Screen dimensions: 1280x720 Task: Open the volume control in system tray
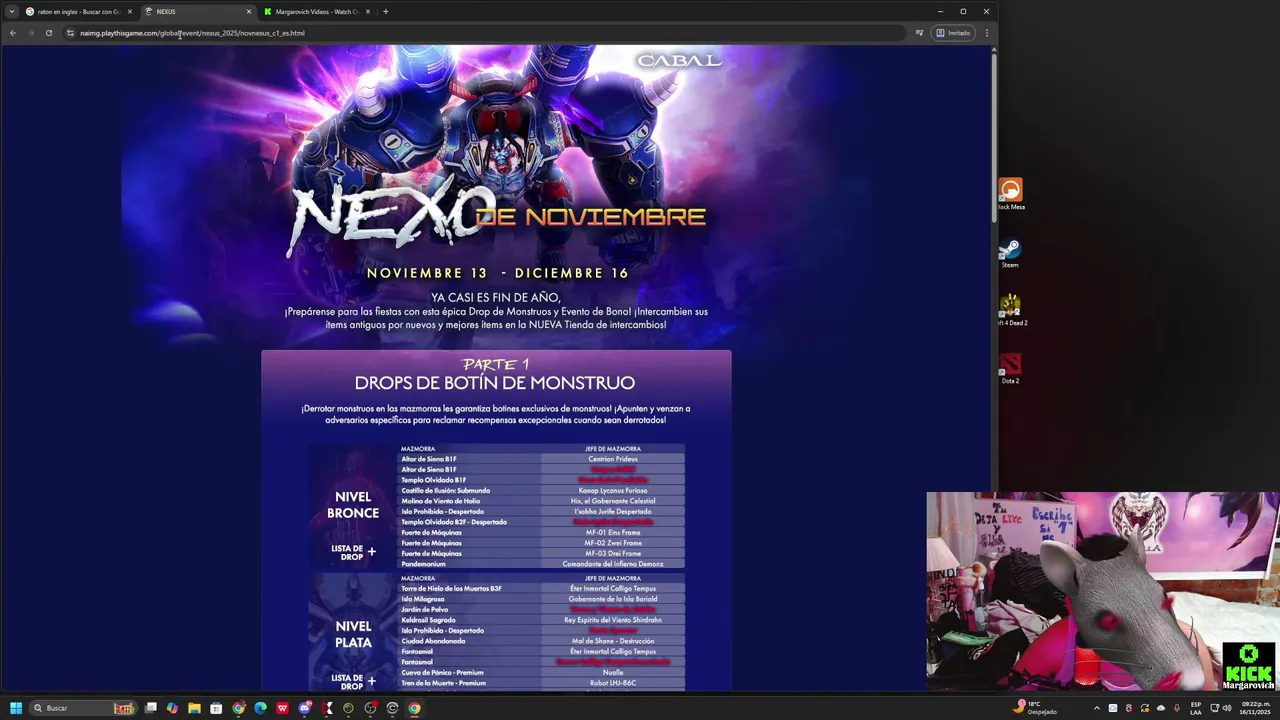1226,708
